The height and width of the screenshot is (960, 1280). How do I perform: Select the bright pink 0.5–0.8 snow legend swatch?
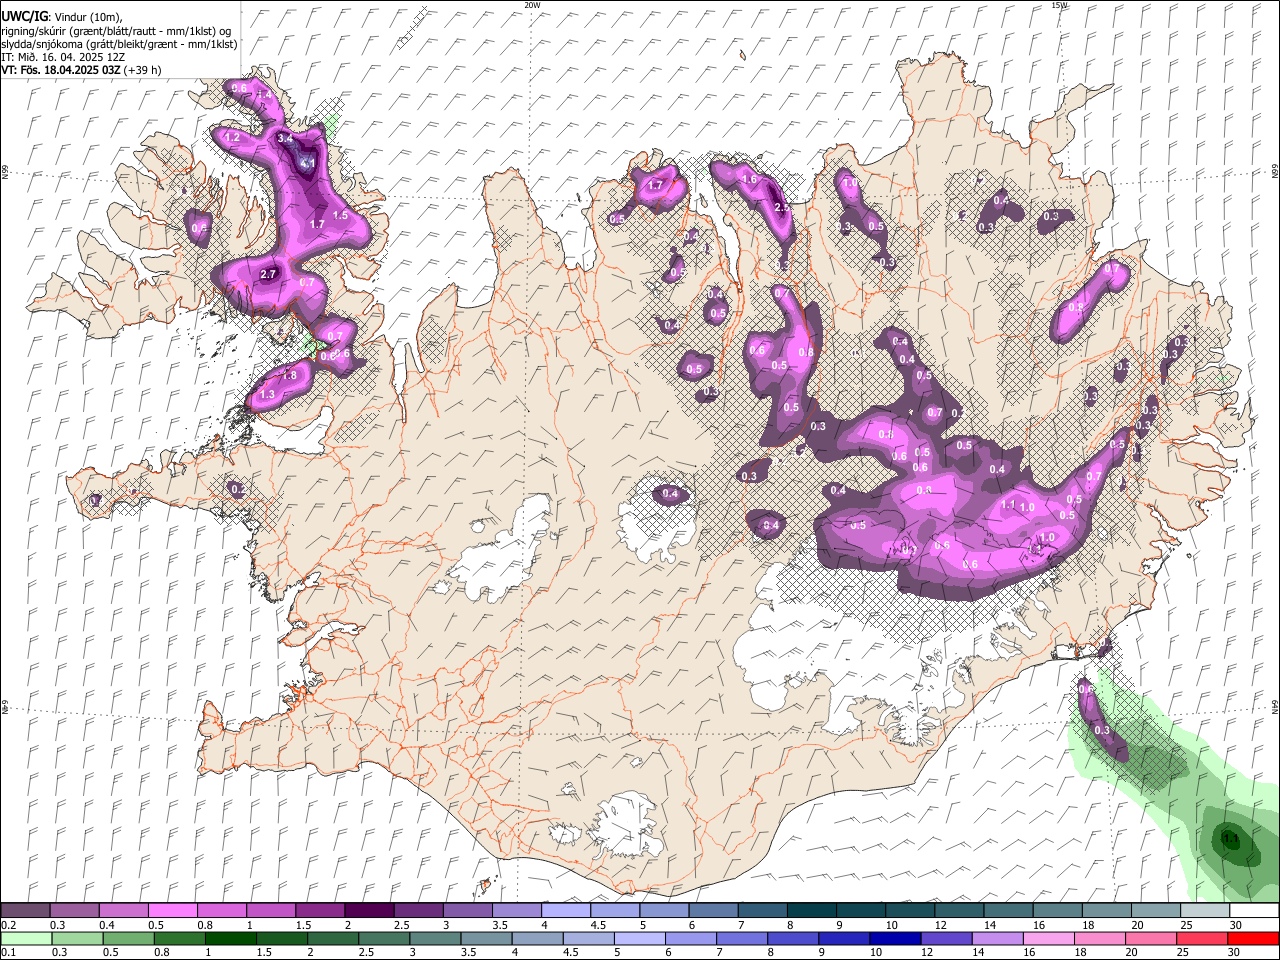(173, 911)
